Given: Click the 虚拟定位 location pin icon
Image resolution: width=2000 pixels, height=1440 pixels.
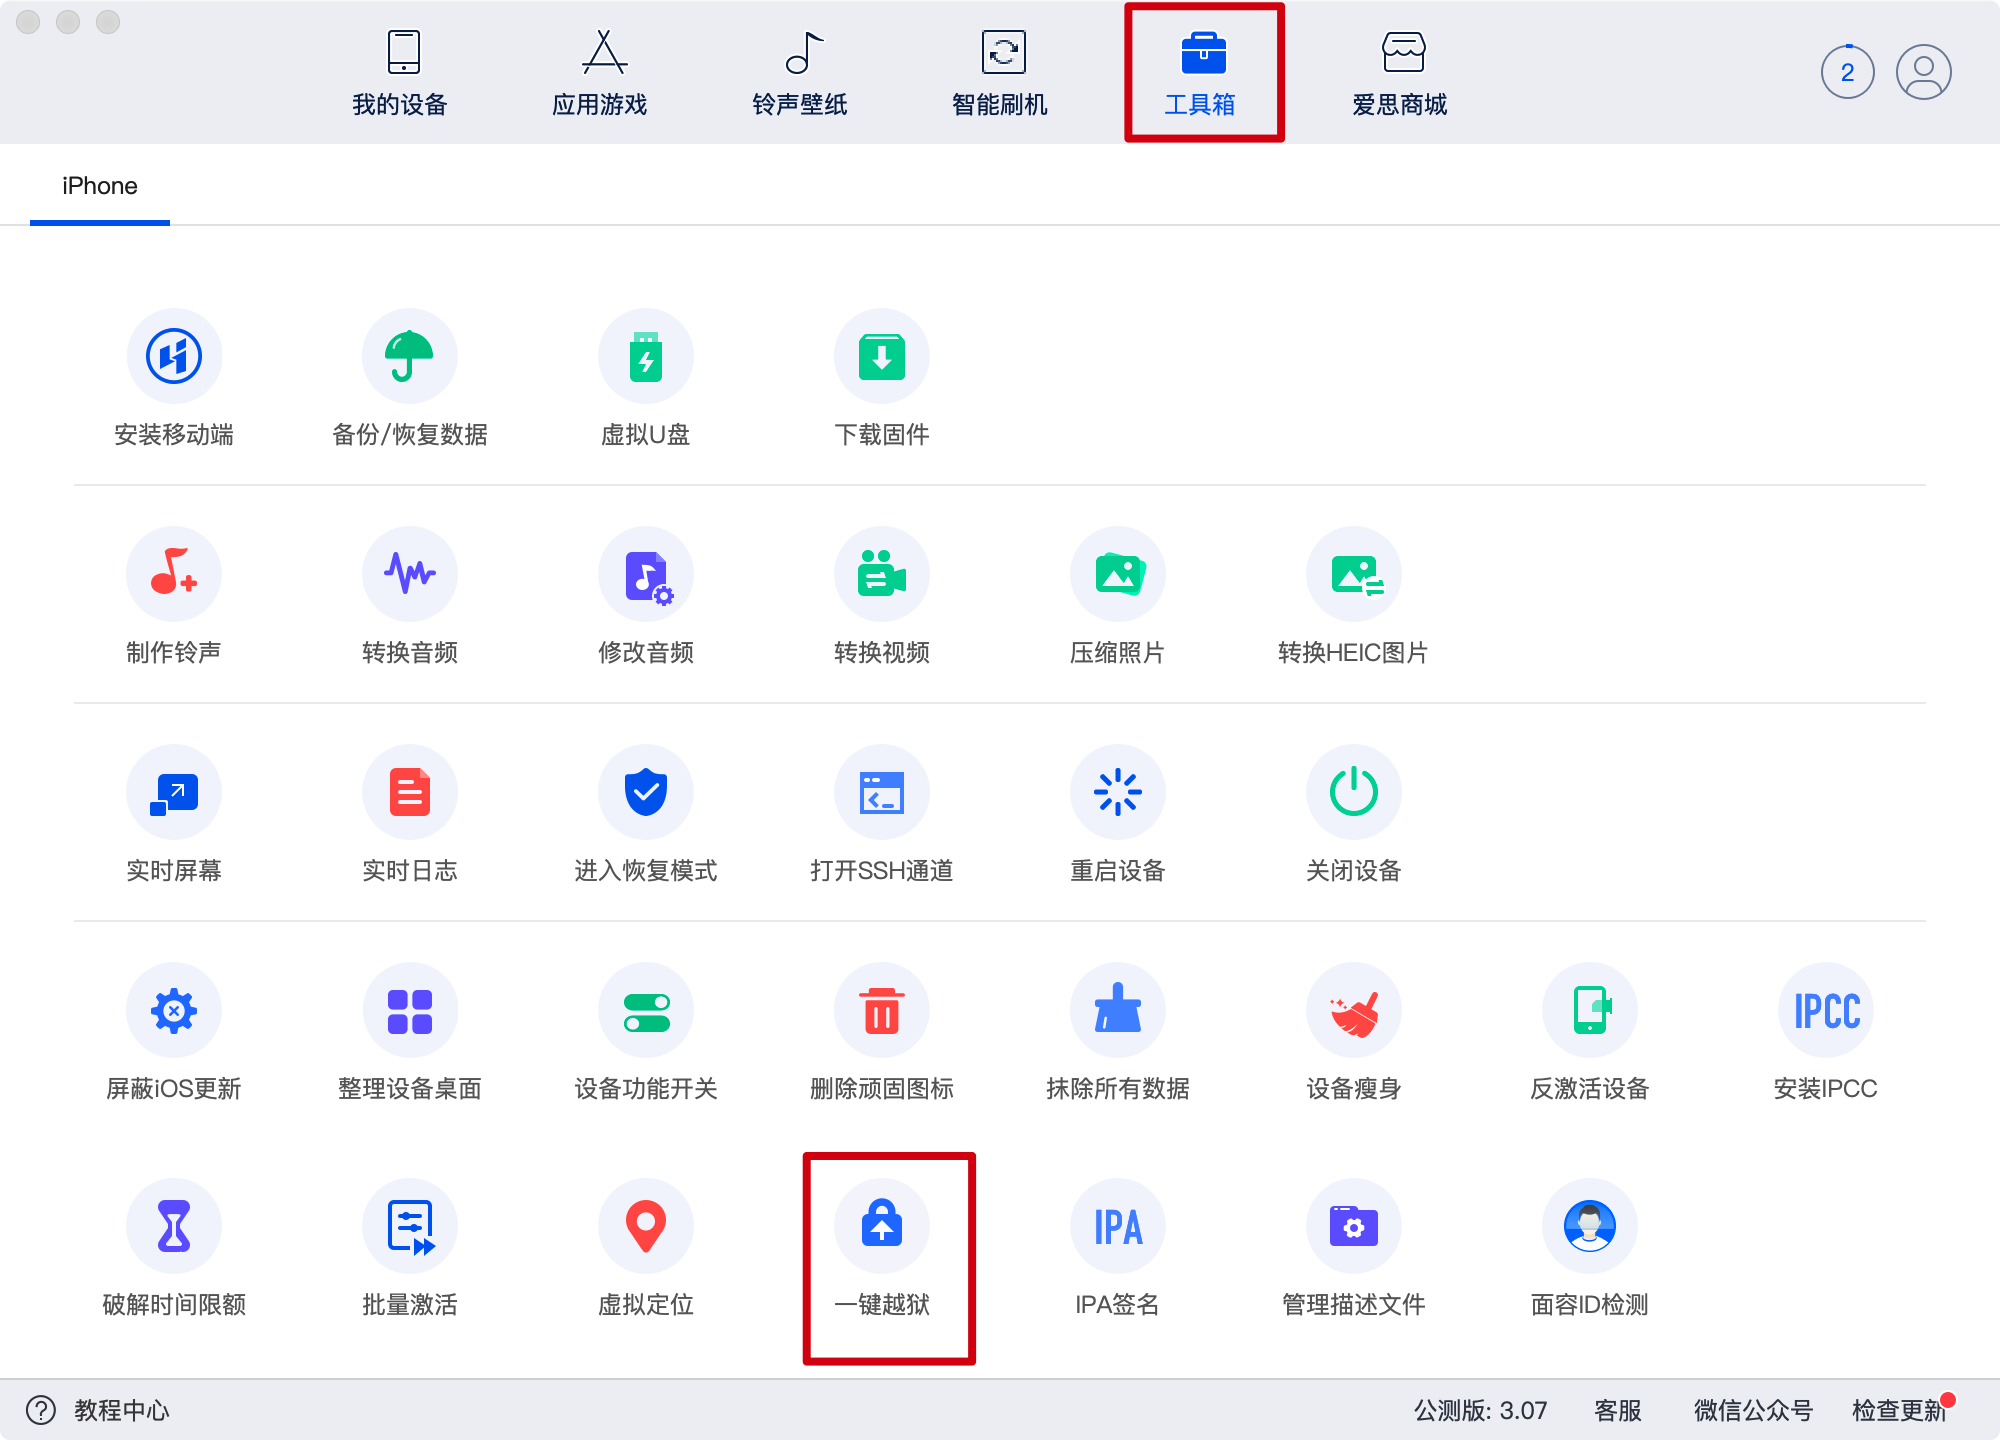Looking at the screenshot, I should (x=646, y=1226).
